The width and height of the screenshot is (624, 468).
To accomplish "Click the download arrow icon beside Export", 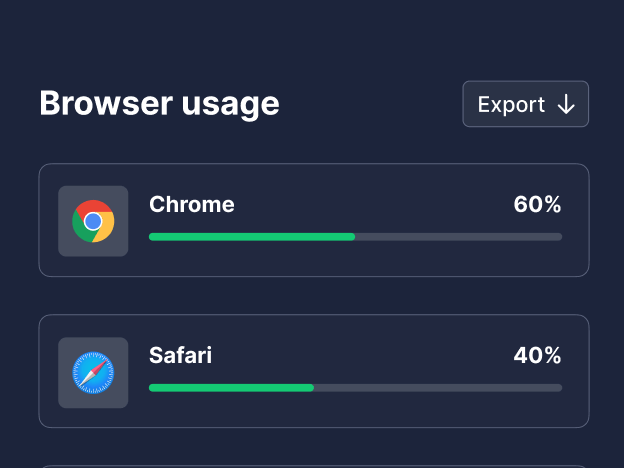I will point(566,105).
